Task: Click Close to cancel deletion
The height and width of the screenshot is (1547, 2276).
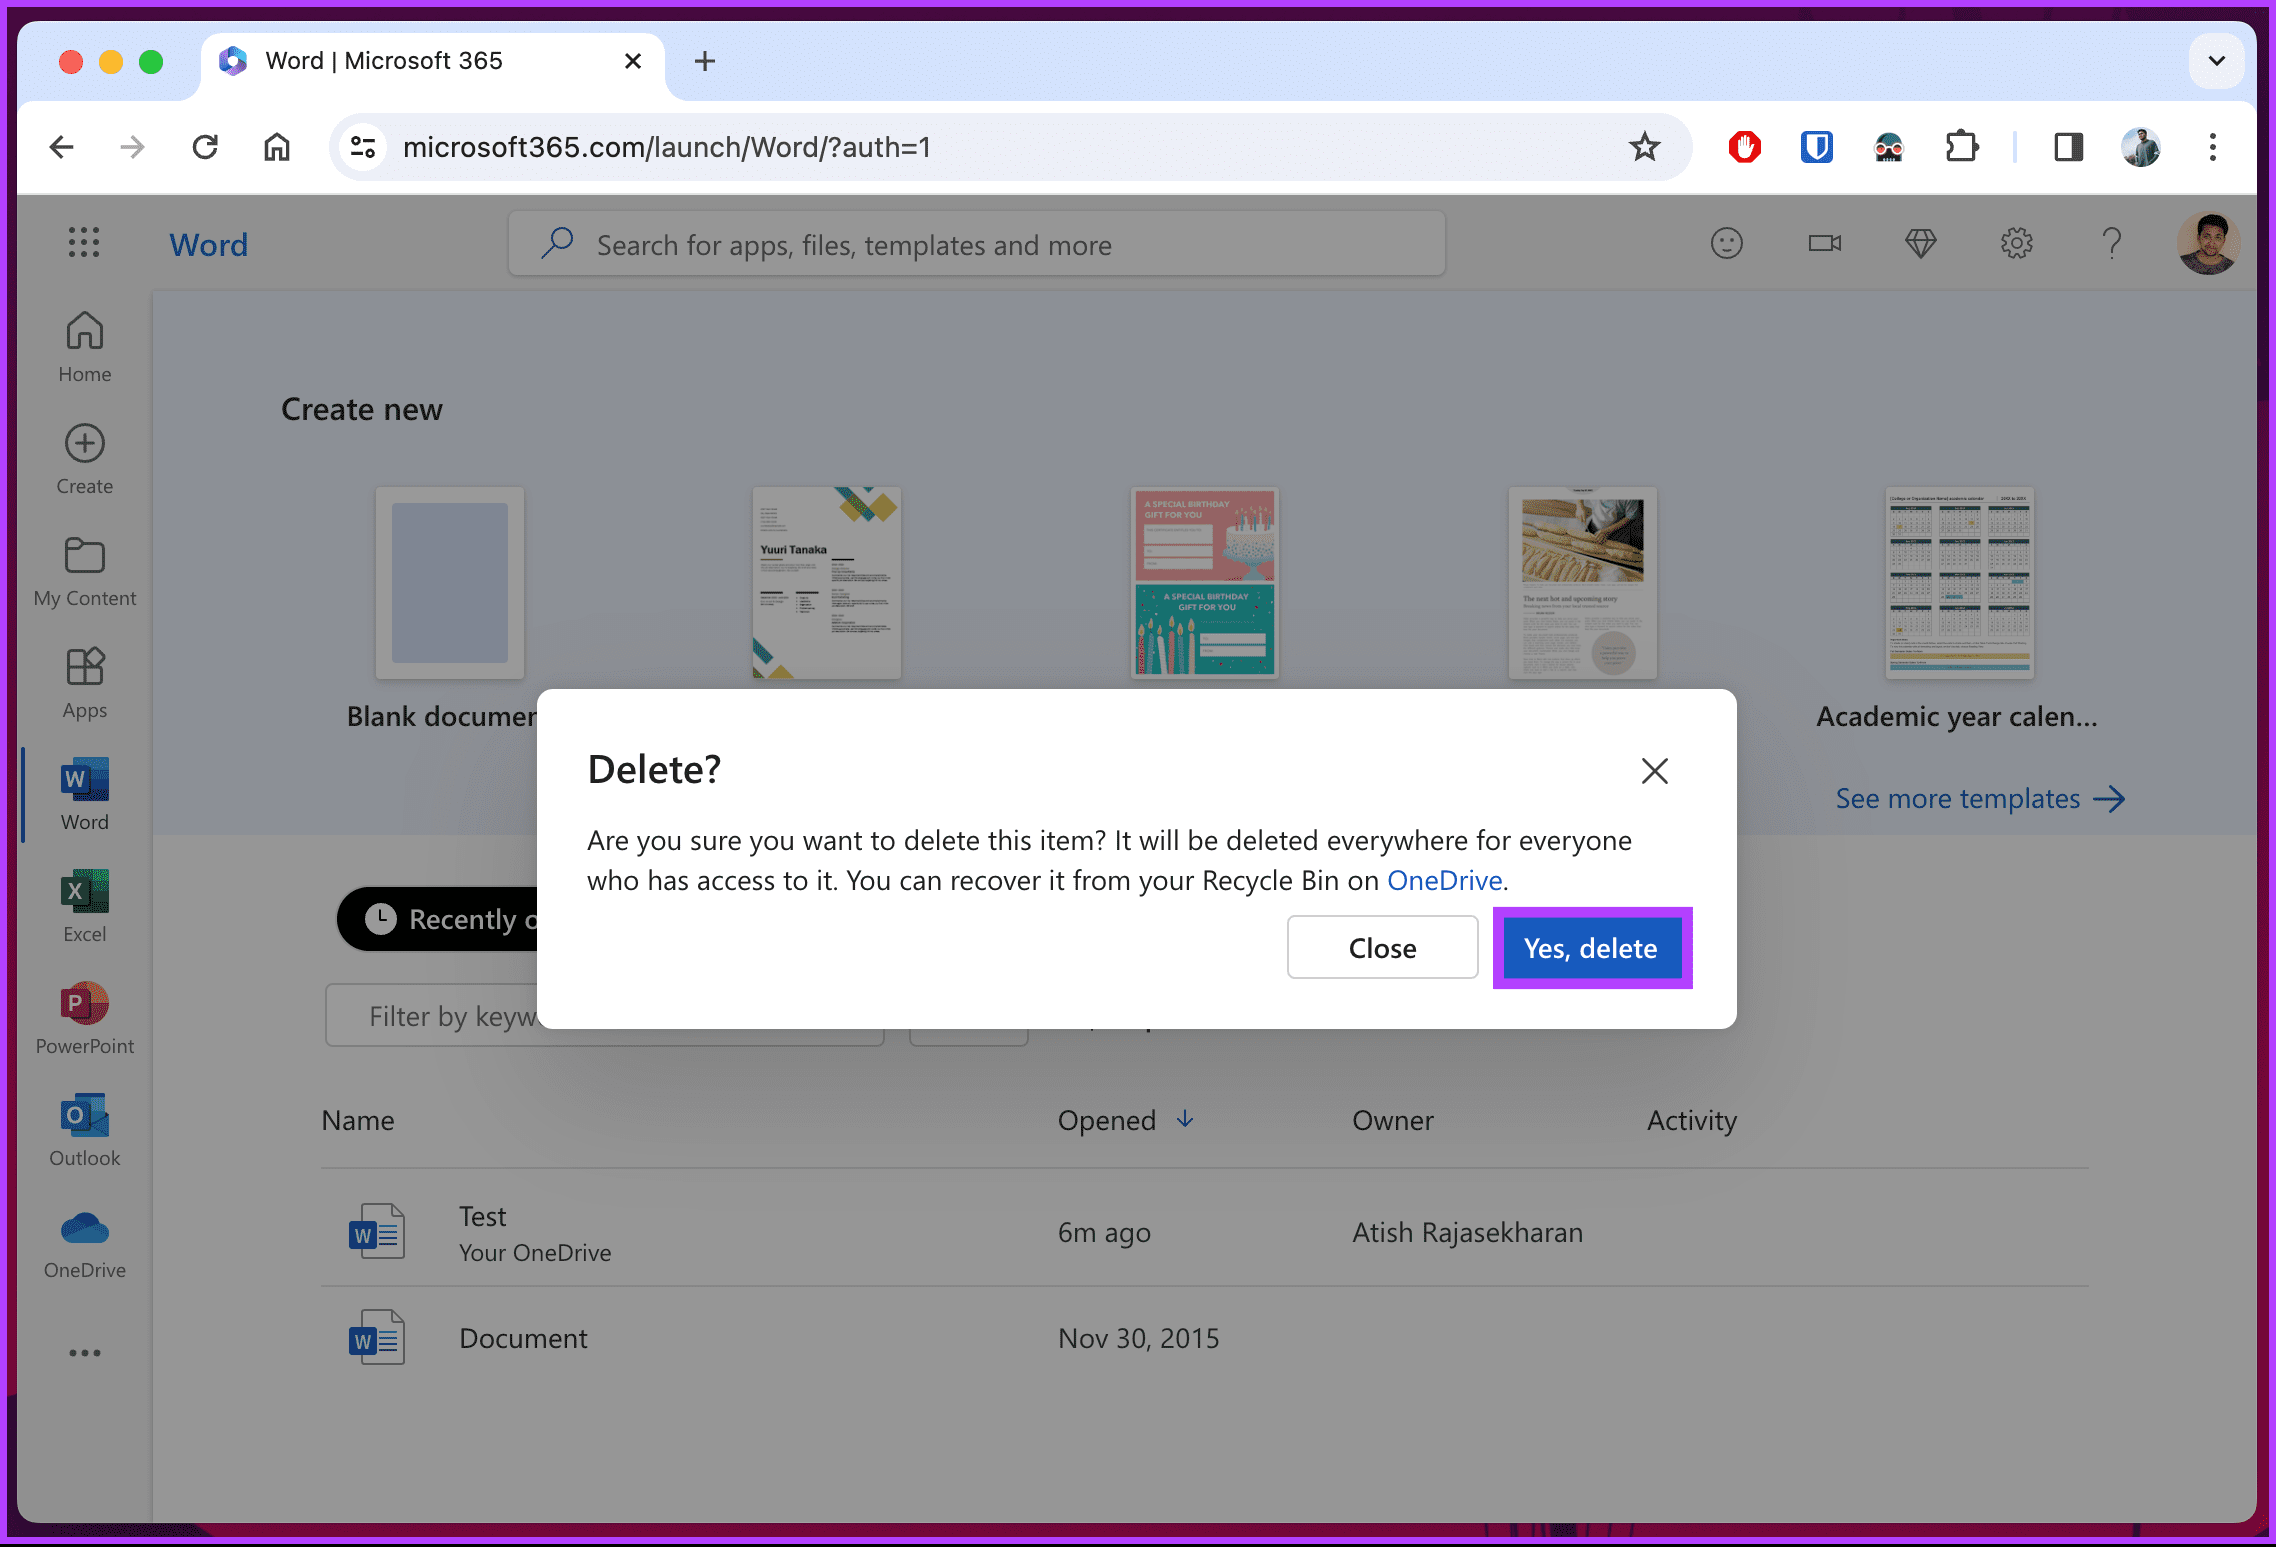Action: (1381, 946)
